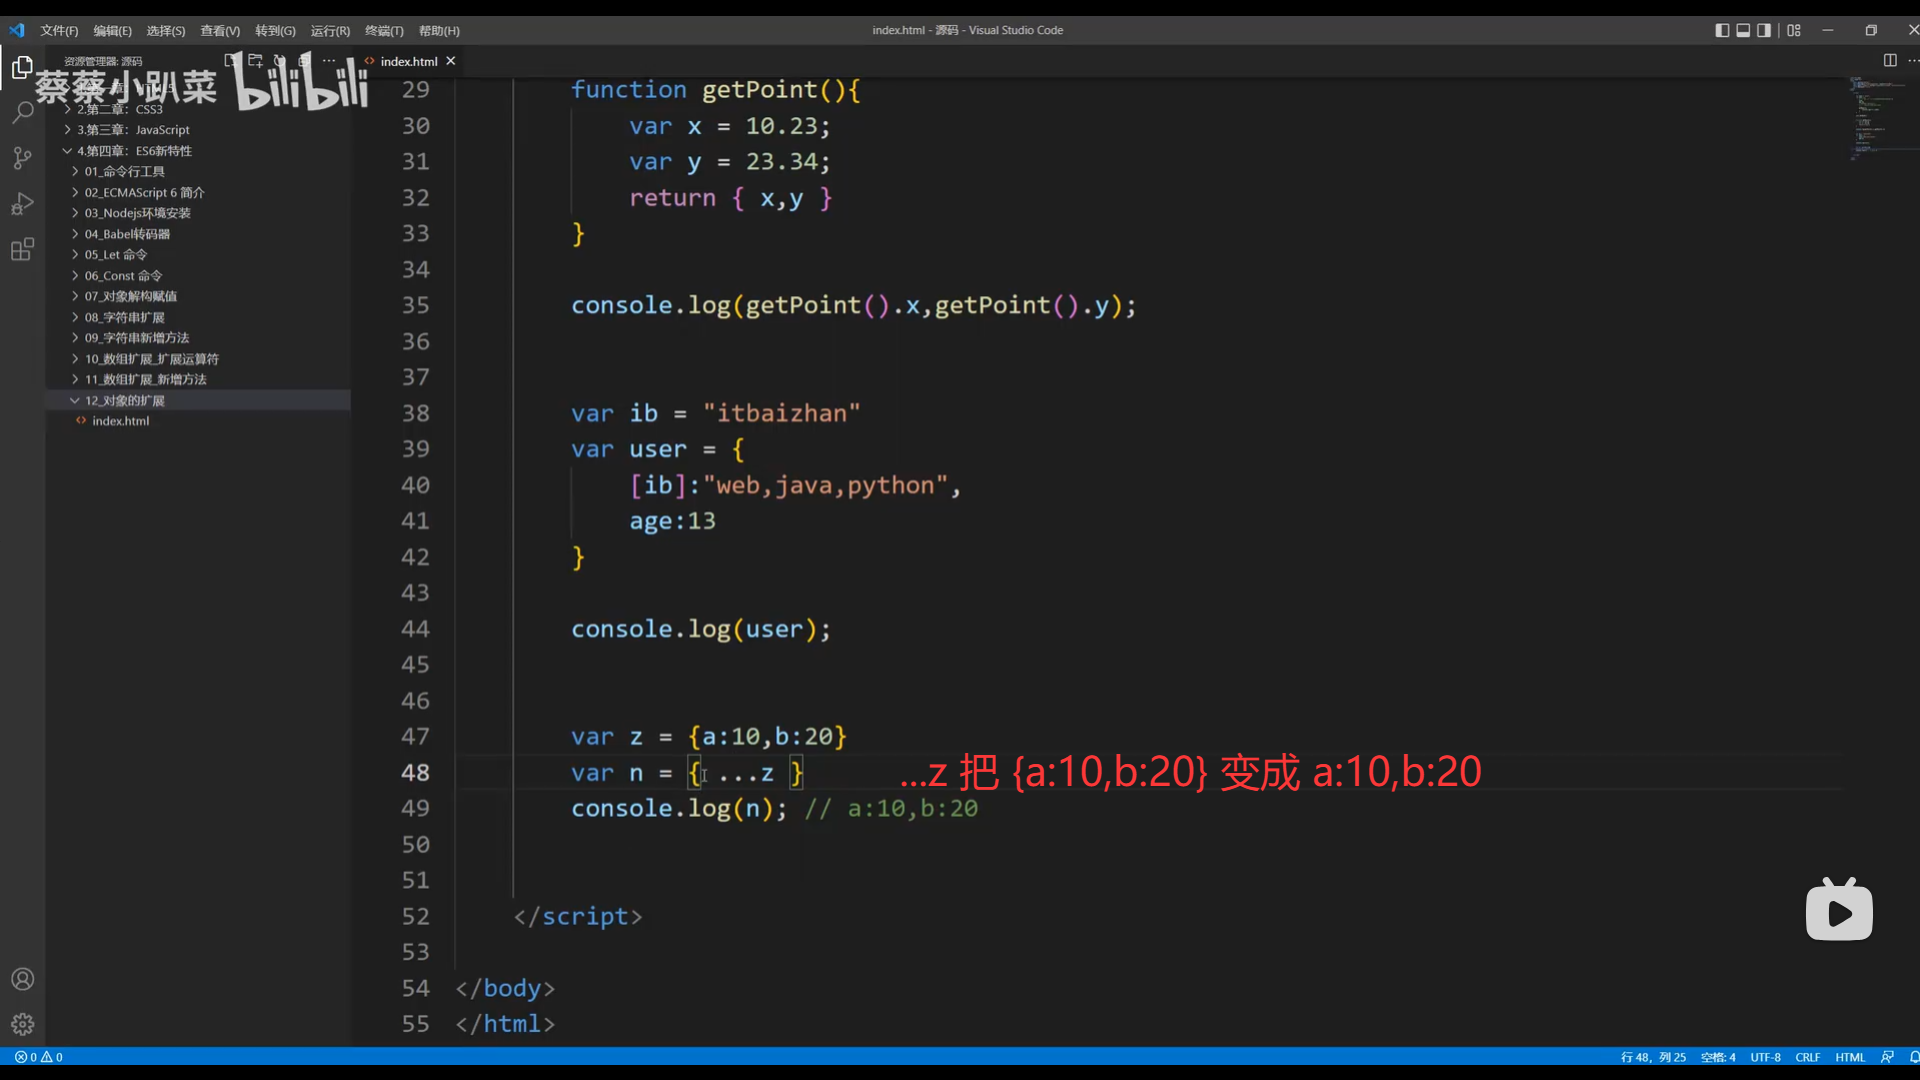This screenshot has height=1080, width=1920.
Task: Click the Accounts icon in activity bar
Action: (x=22, y=979)
